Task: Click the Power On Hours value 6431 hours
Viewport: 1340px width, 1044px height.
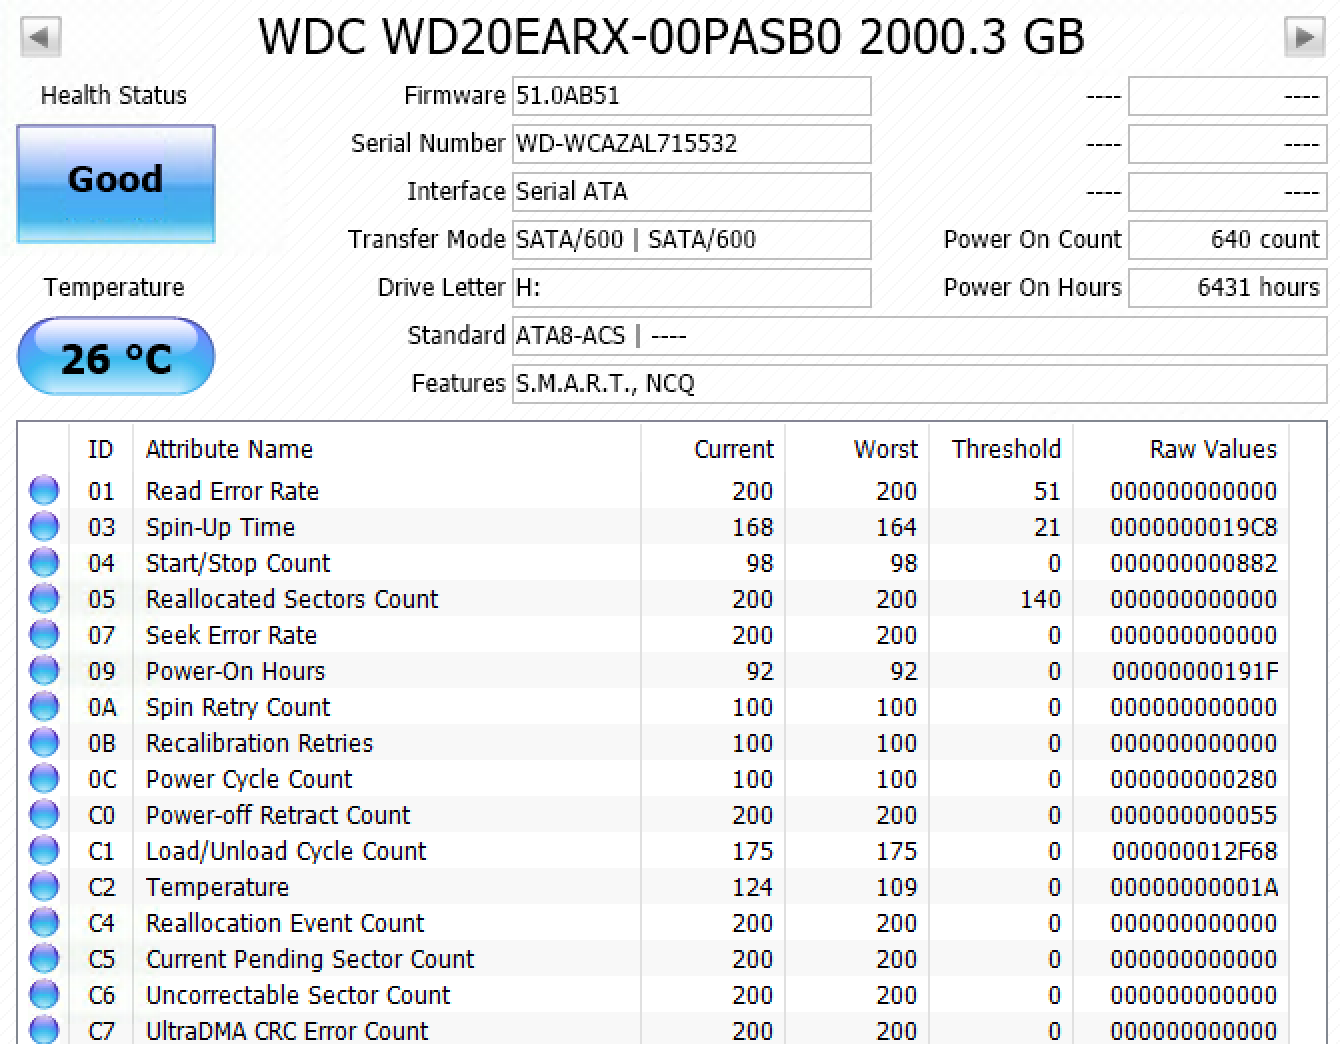Action: click(x=1227, y=288)
